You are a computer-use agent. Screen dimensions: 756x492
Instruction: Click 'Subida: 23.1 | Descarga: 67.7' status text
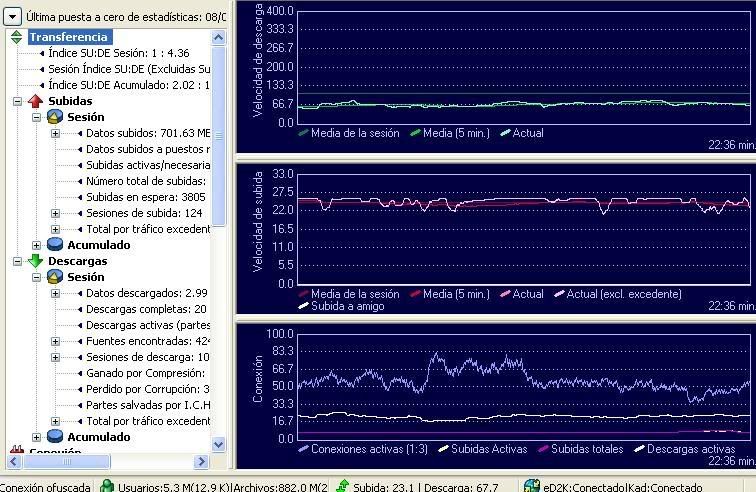426,487
